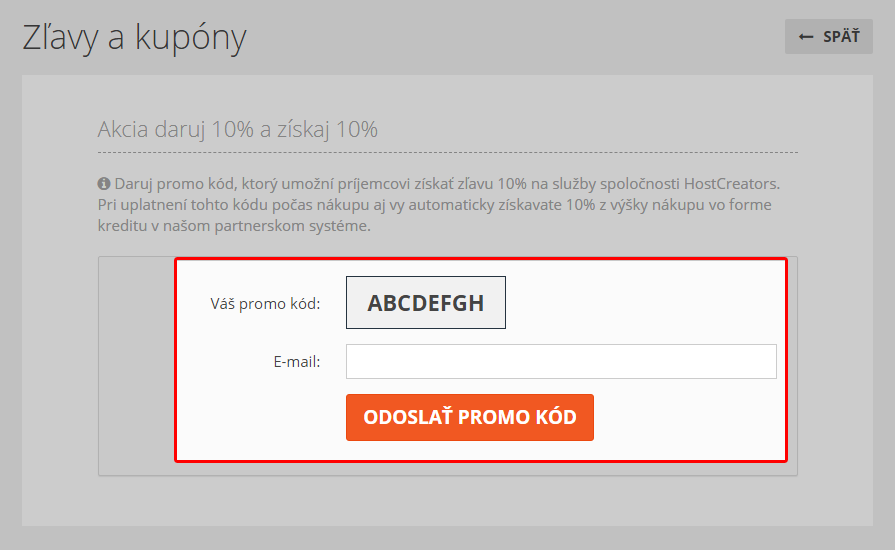This screenshot has width=895, height=550.
Task: Click the dashed divider under the Akcia heading
Action: (448, 153)
